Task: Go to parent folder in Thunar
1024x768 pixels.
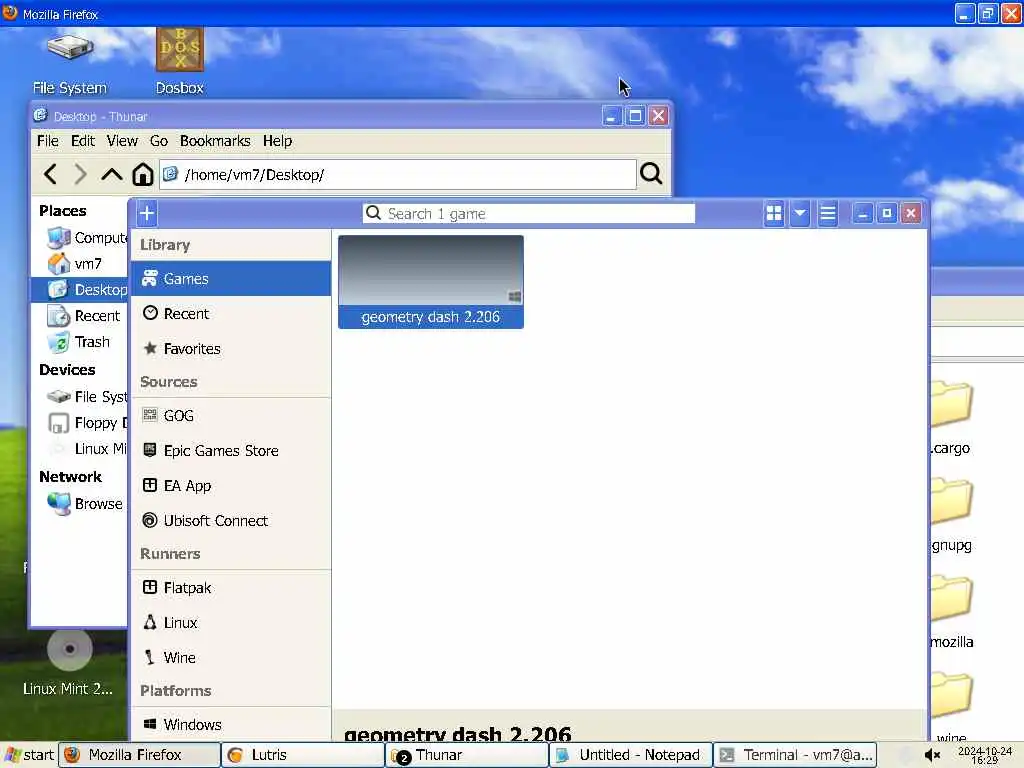Action: click(x=112, y=174)
